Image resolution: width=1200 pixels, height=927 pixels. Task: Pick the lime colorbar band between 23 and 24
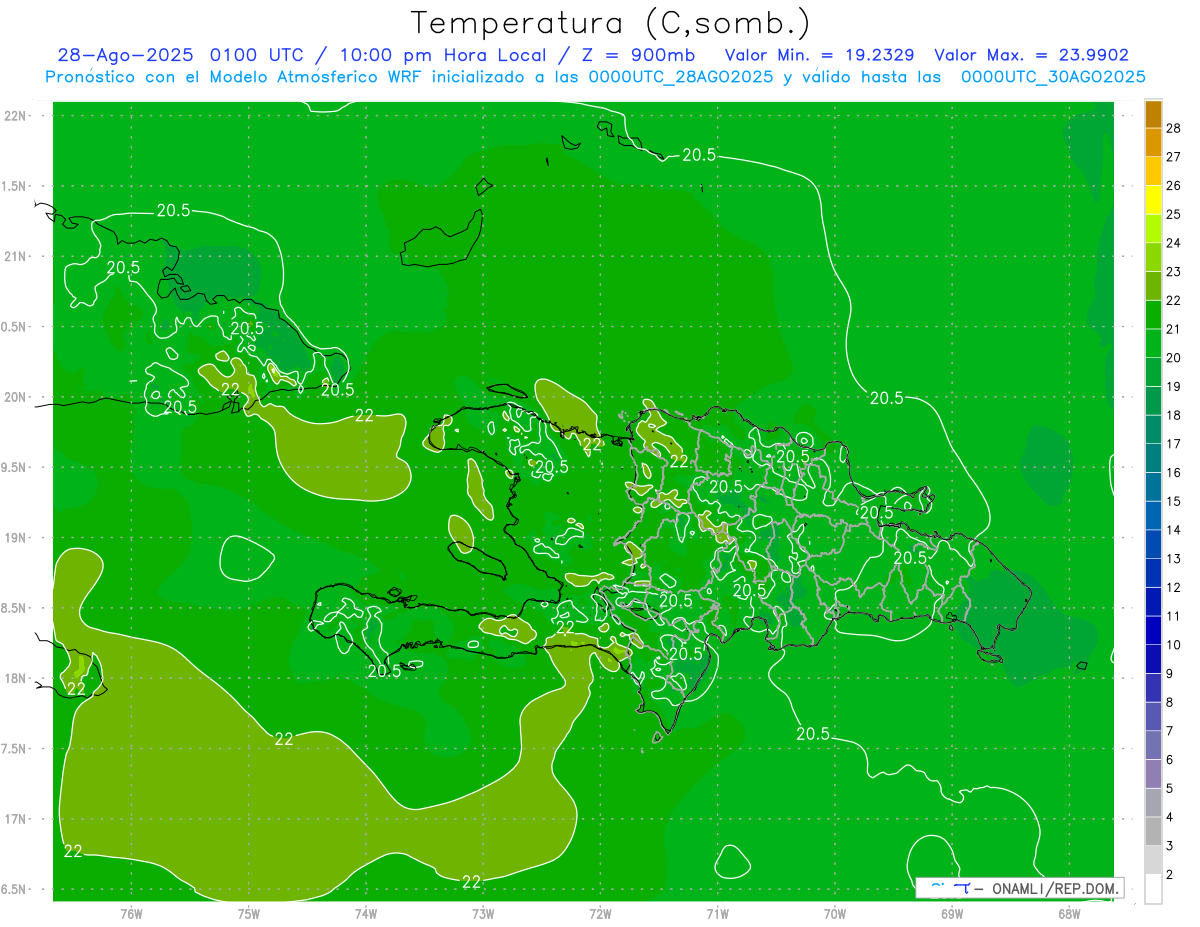(1154, 258)
